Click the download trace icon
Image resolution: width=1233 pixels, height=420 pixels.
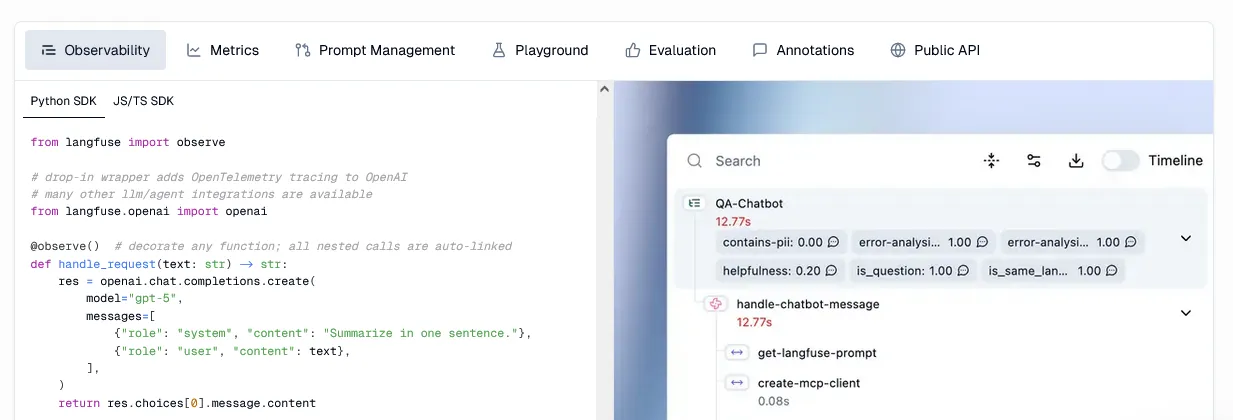[x=1076, y=161]
